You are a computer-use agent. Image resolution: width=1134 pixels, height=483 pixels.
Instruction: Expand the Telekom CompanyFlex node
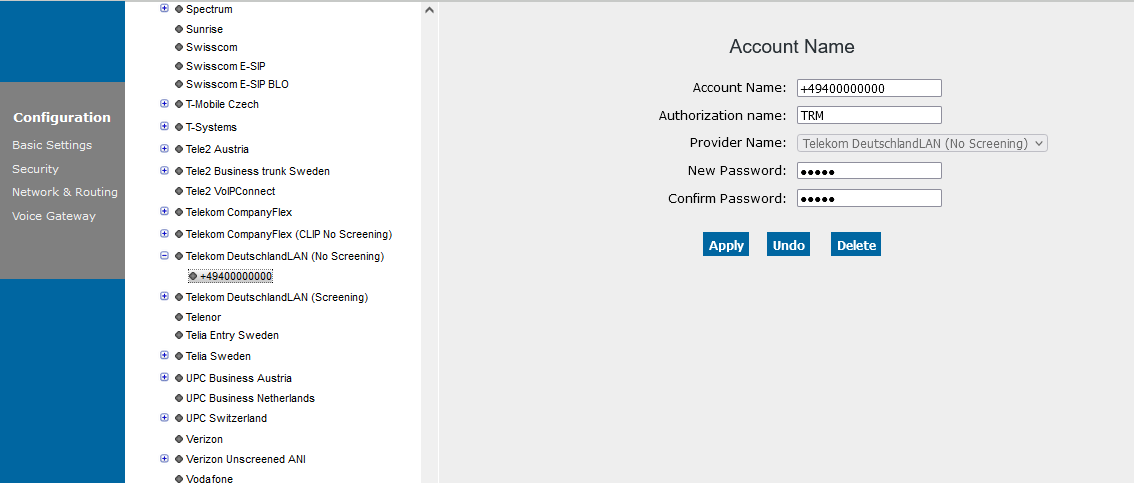click(164, 212)
